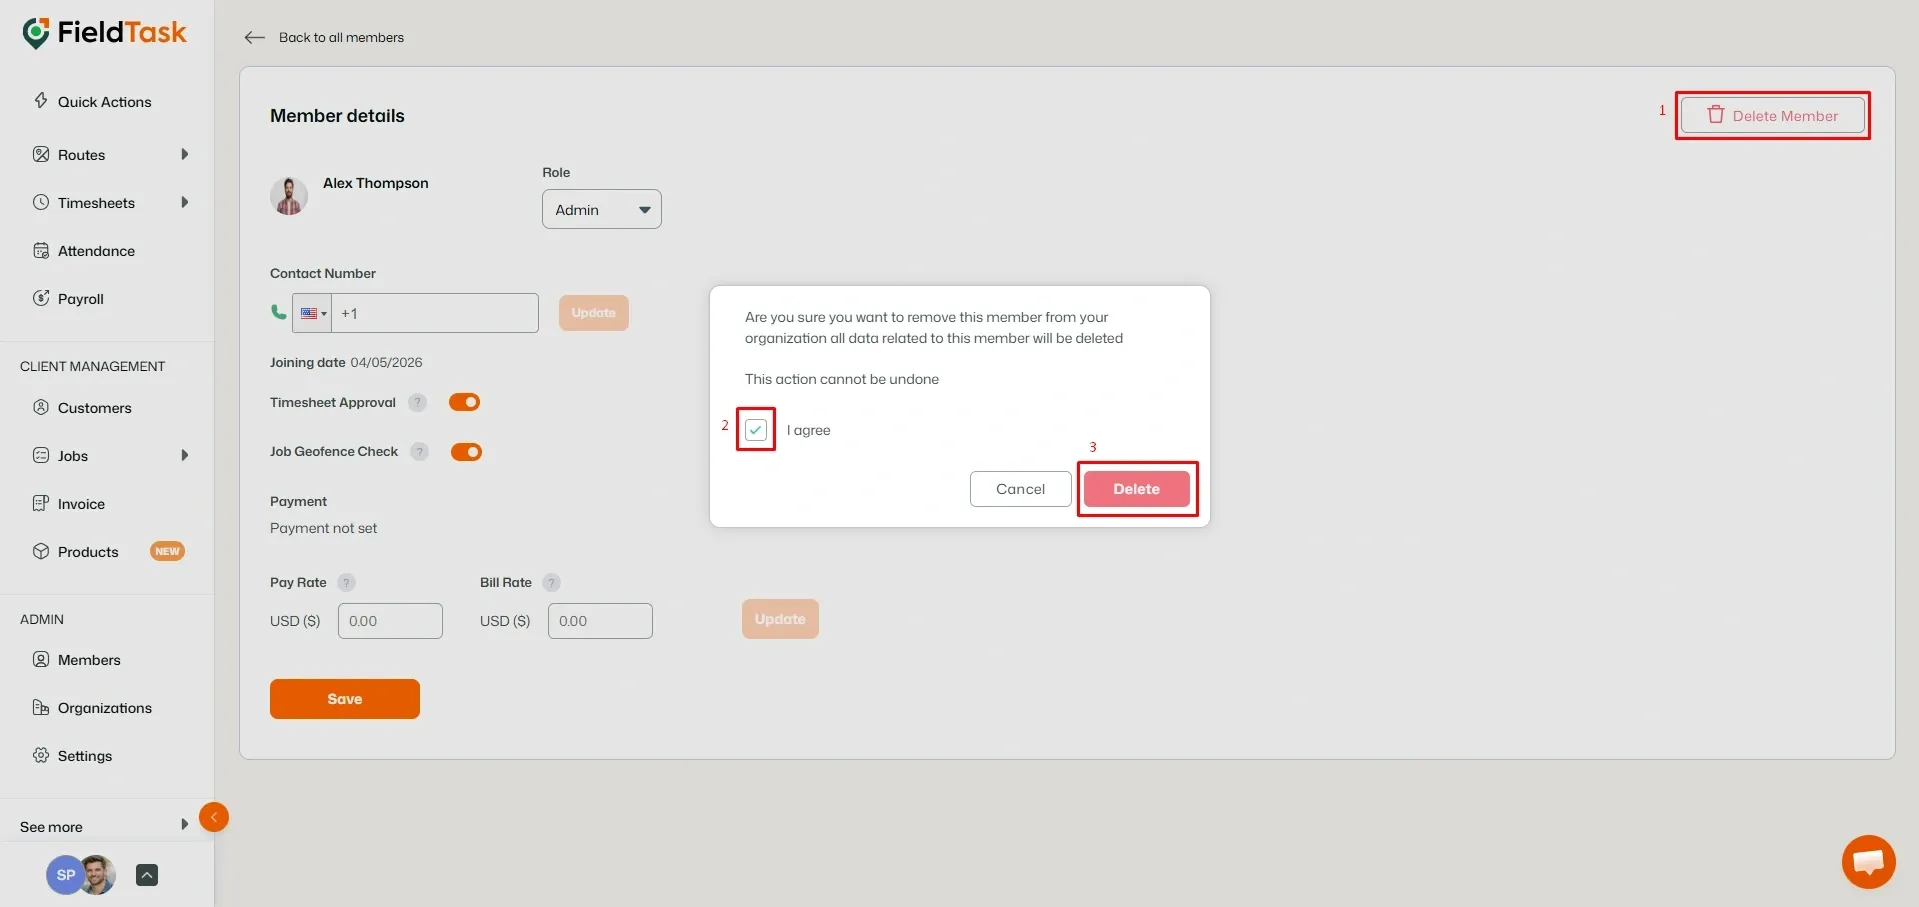Click the Bill Rate help icon
Screen dimensions: 1919x907
pyautogui.click(x=551, y=582)
